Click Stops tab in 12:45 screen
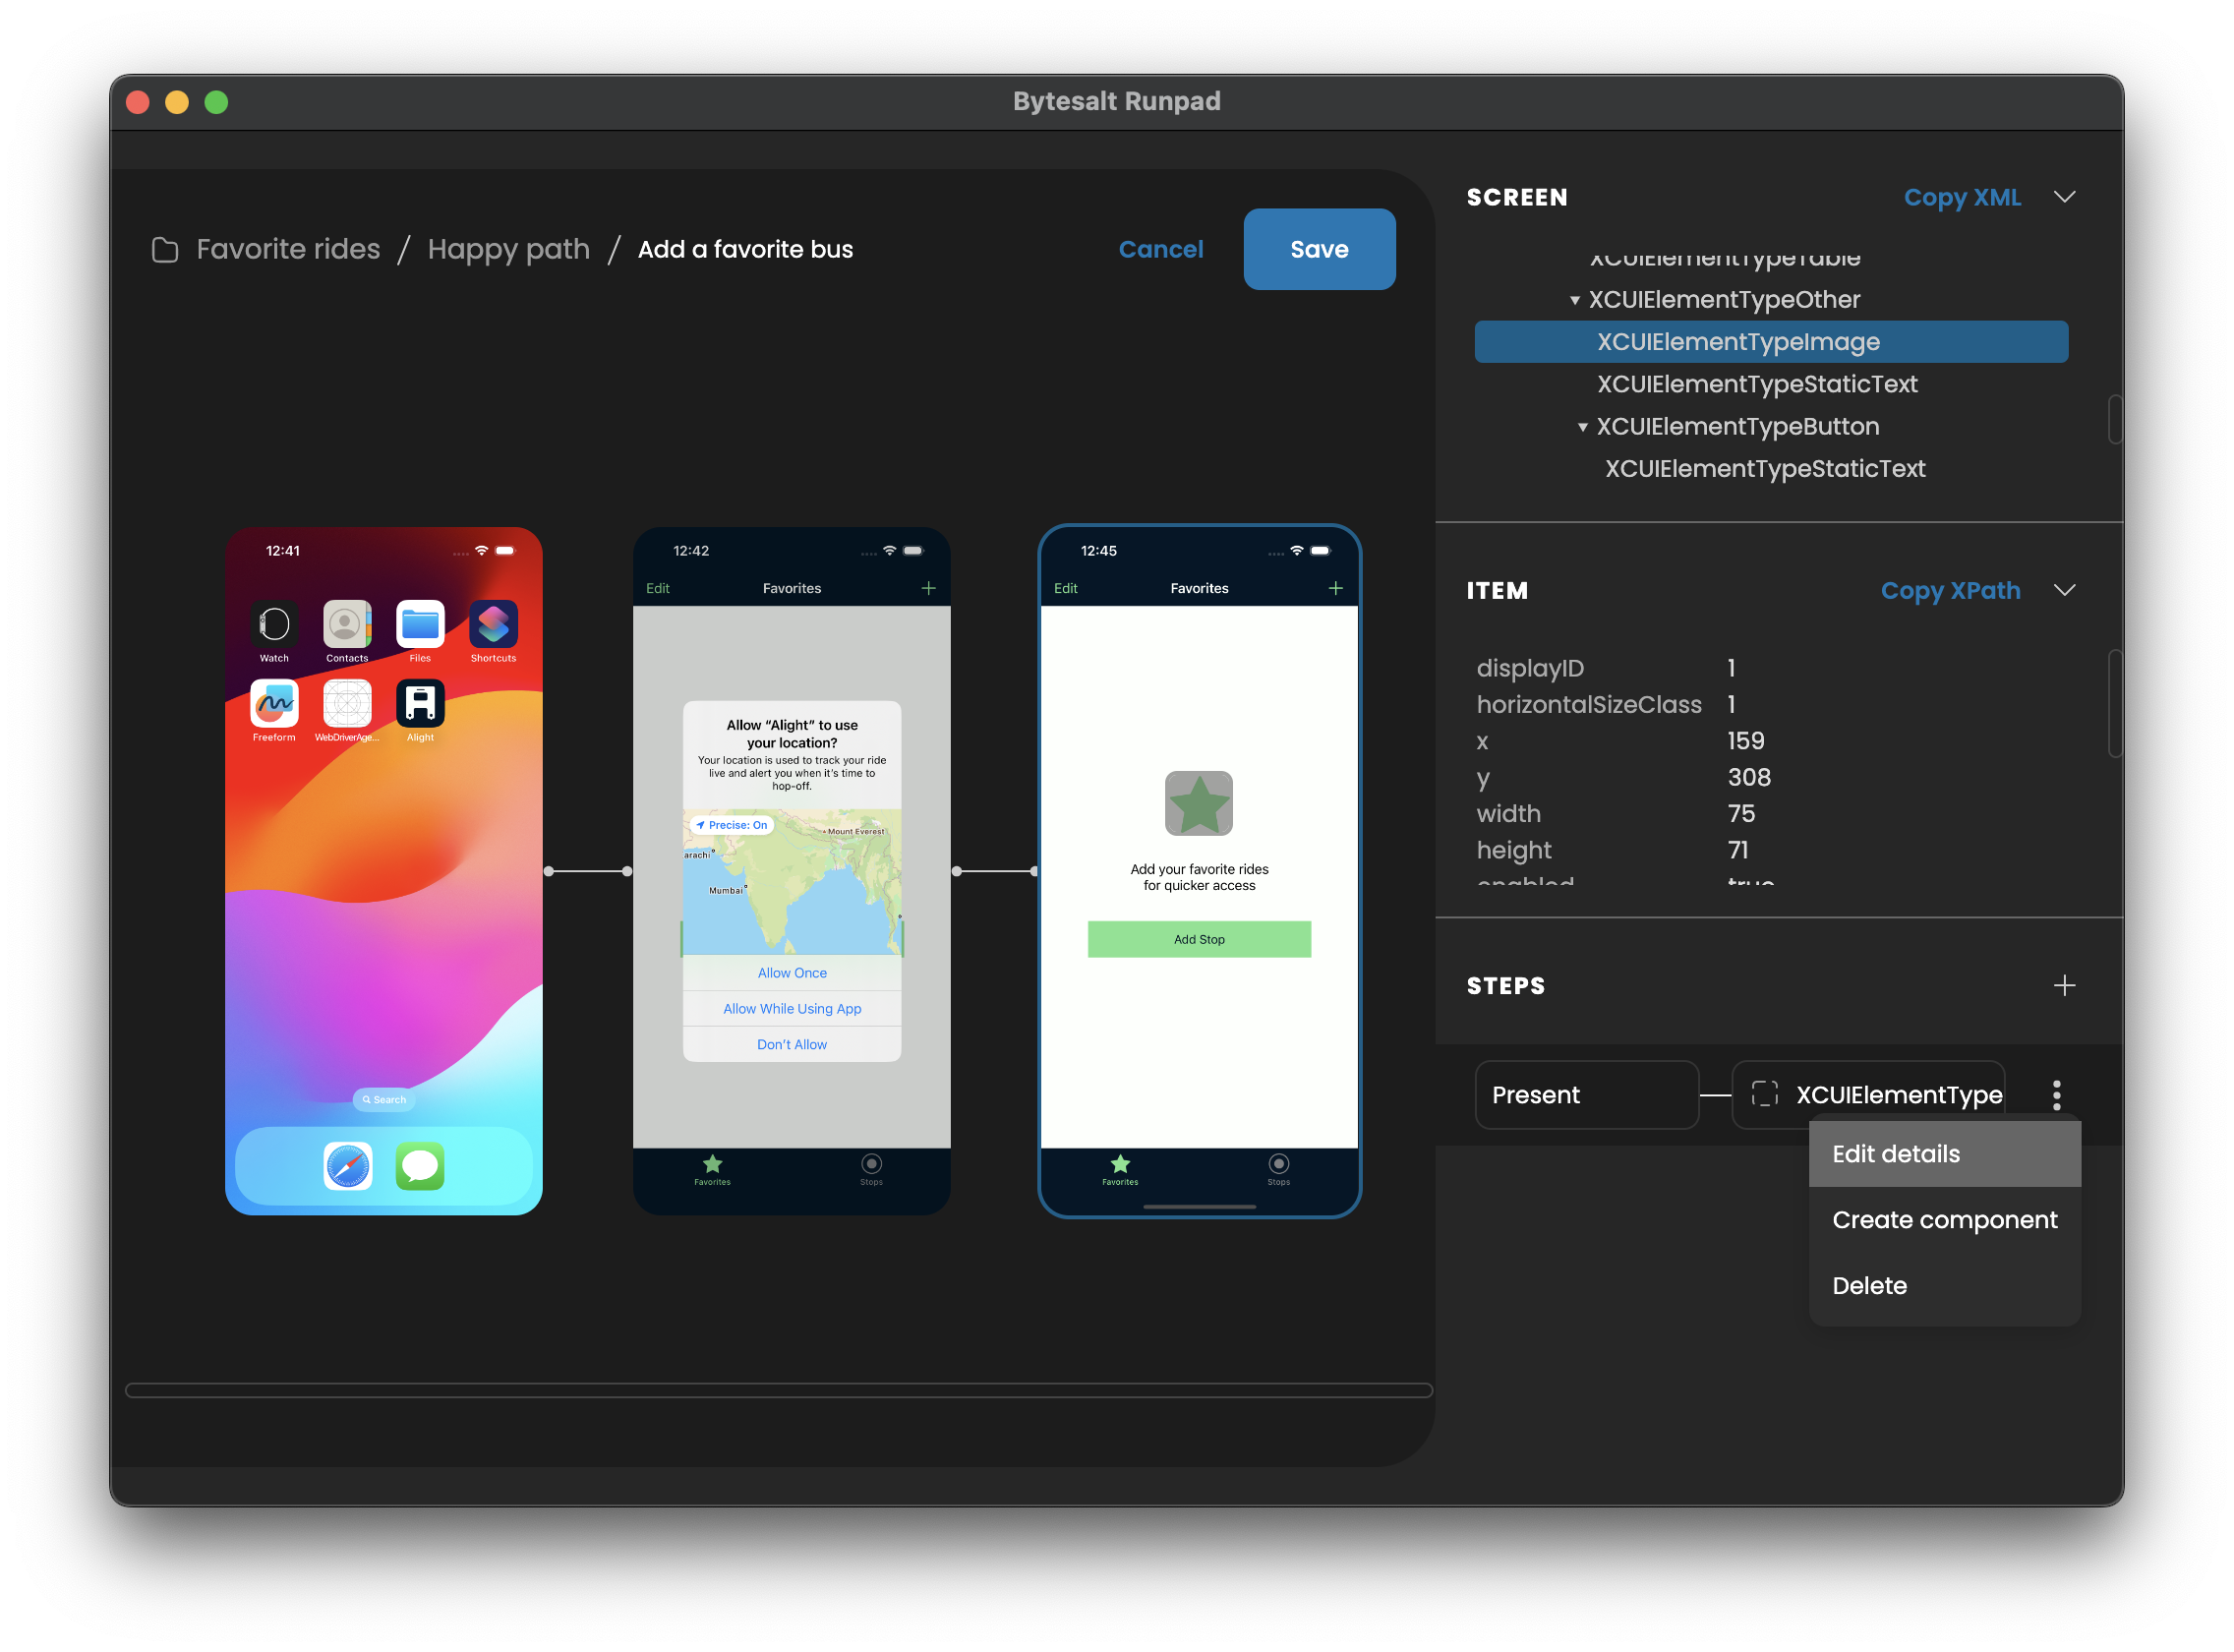This screenshot has width=2234, height=1652. pos(1278,1169)
